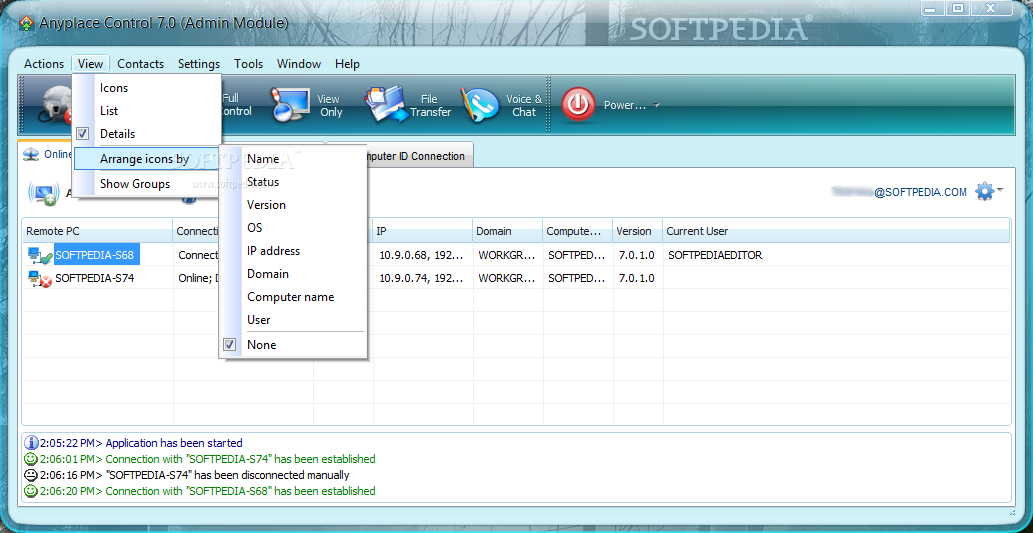
Task: Close the open View menu
Action: point(90,64)
